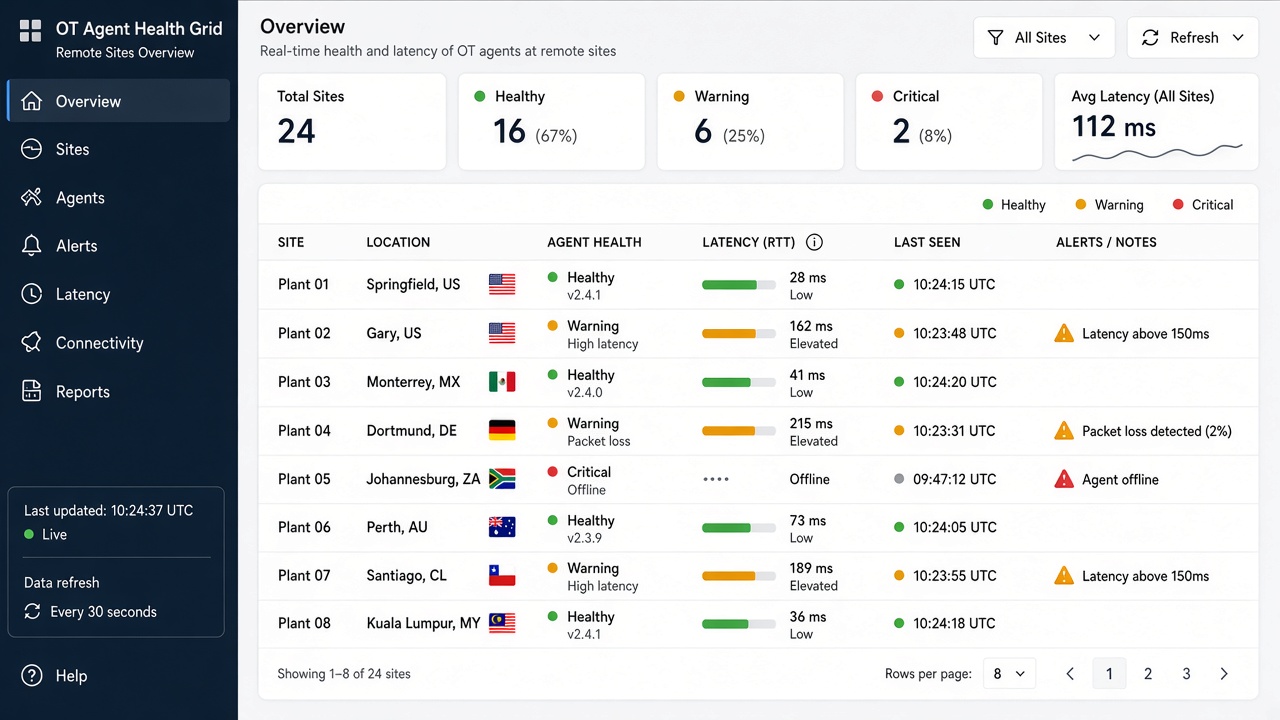Click the data refresh cycle icon

pyautogui.click(x=33, y=612)
